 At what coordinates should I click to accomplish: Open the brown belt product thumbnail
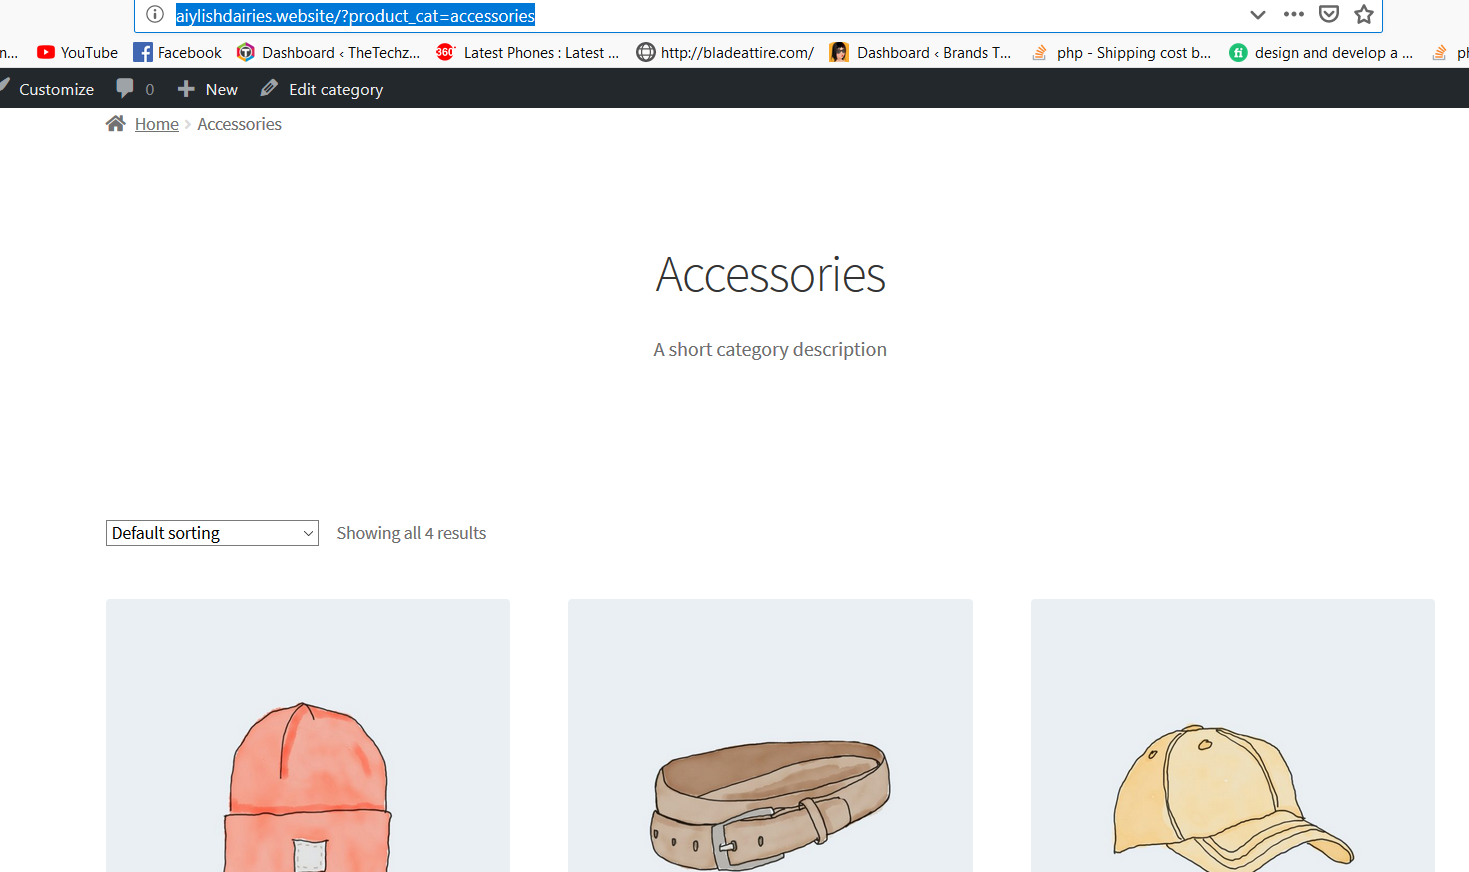click(770, 736)
